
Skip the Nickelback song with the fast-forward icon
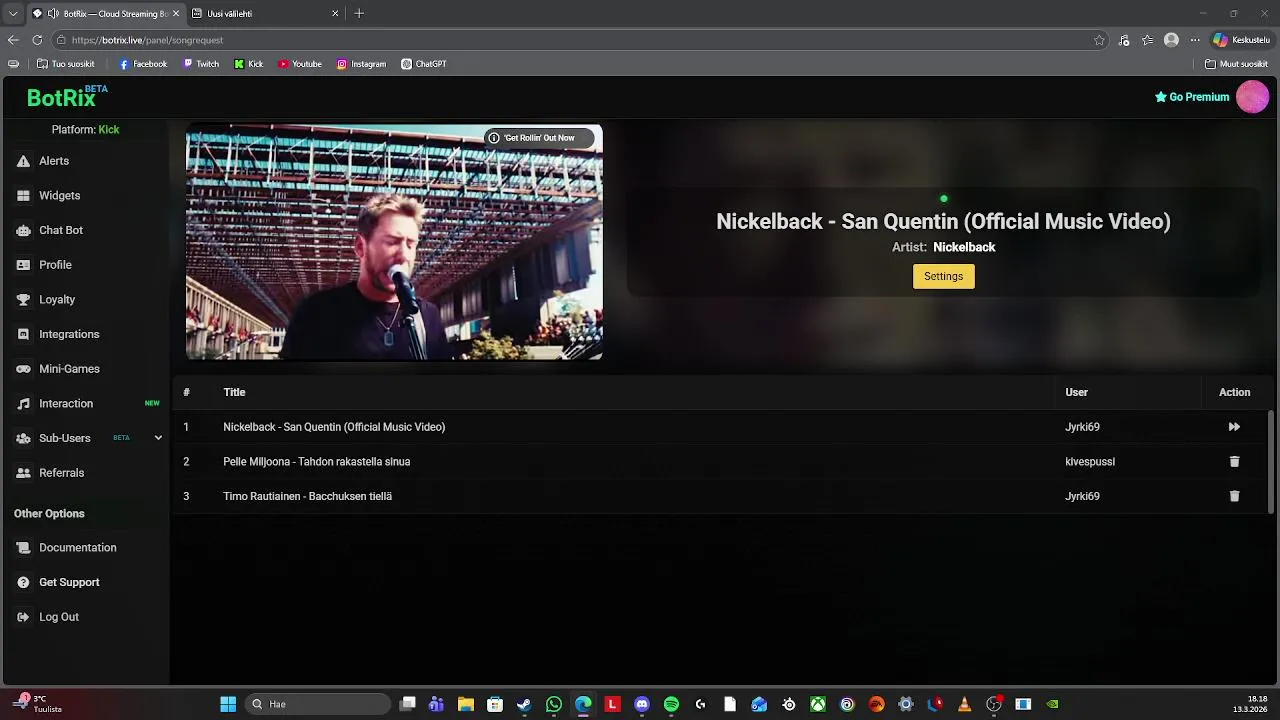1234,427
